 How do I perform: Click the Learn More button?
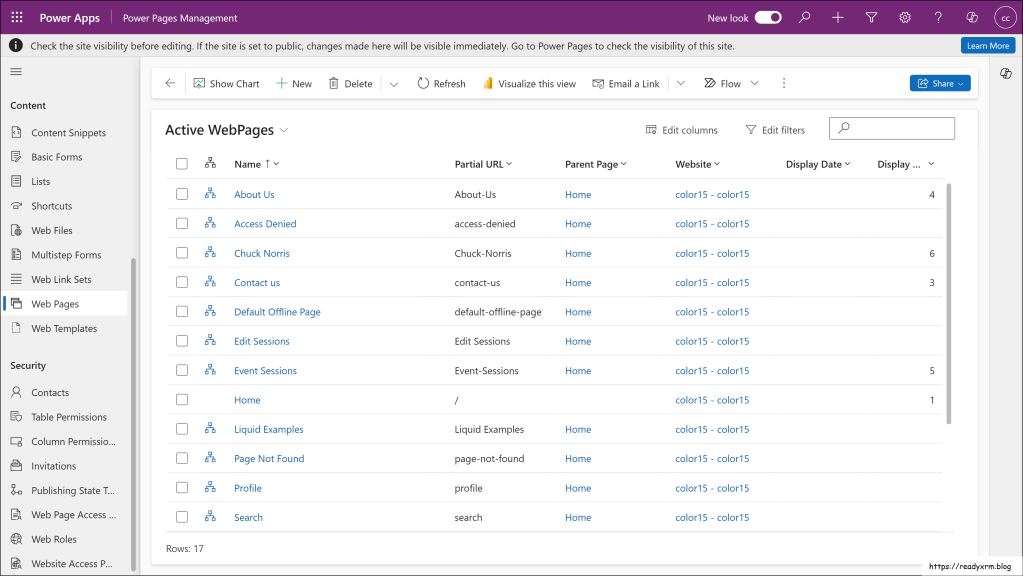pos(987,46)
